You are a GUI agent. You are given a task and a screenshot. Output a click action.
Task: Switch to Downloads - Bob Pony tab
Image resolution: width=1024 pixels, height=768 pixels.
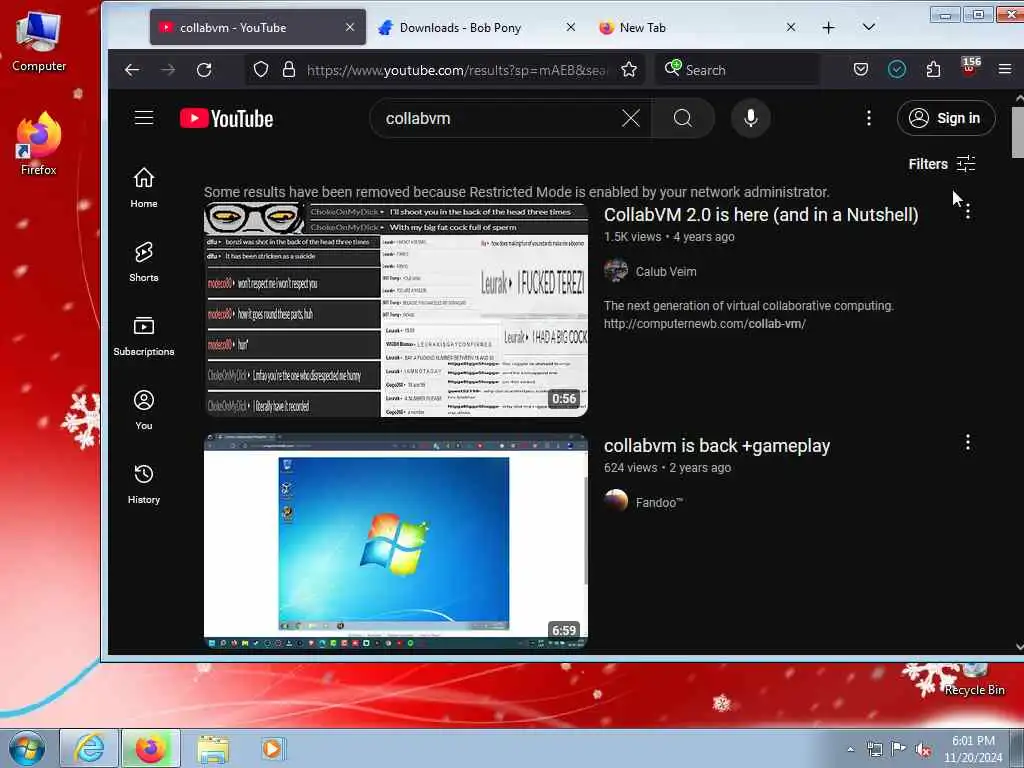point(478,27)
